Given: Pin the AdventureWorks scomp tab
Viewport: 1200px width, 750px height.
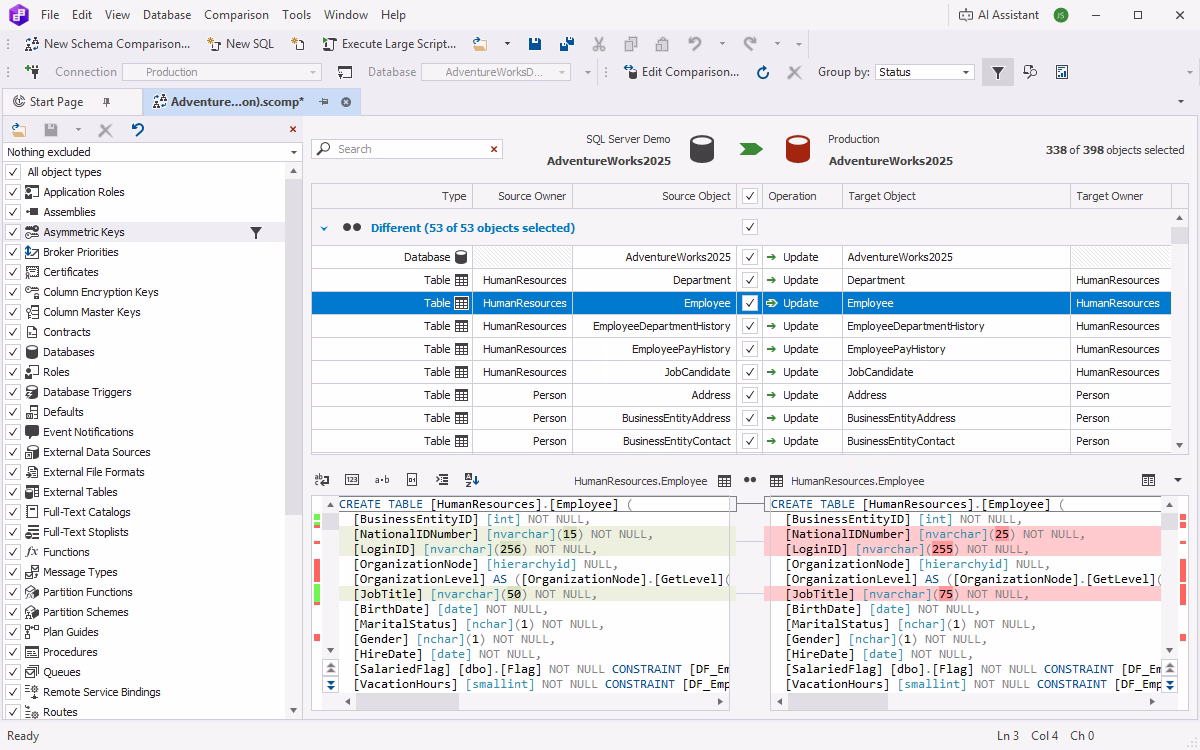Looking at the screenshot, I should coord(324,102).
